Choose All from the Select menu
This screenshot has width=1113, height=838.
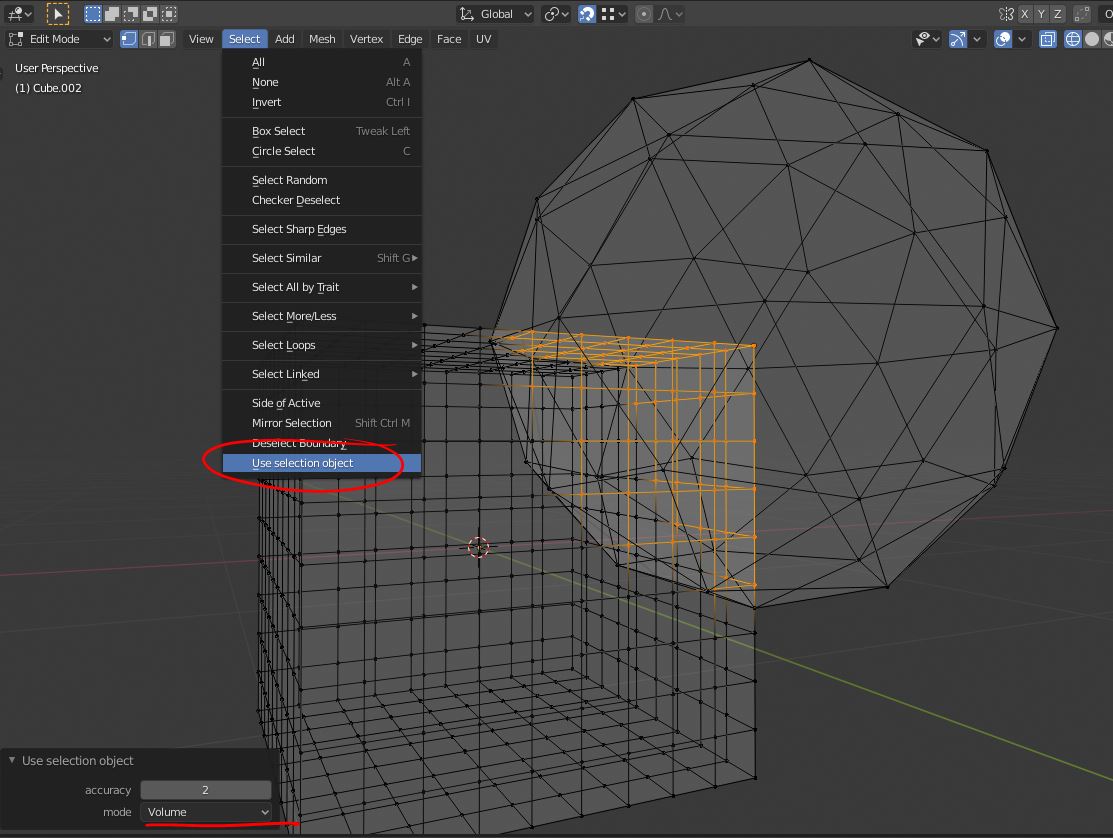pos(322,62)
